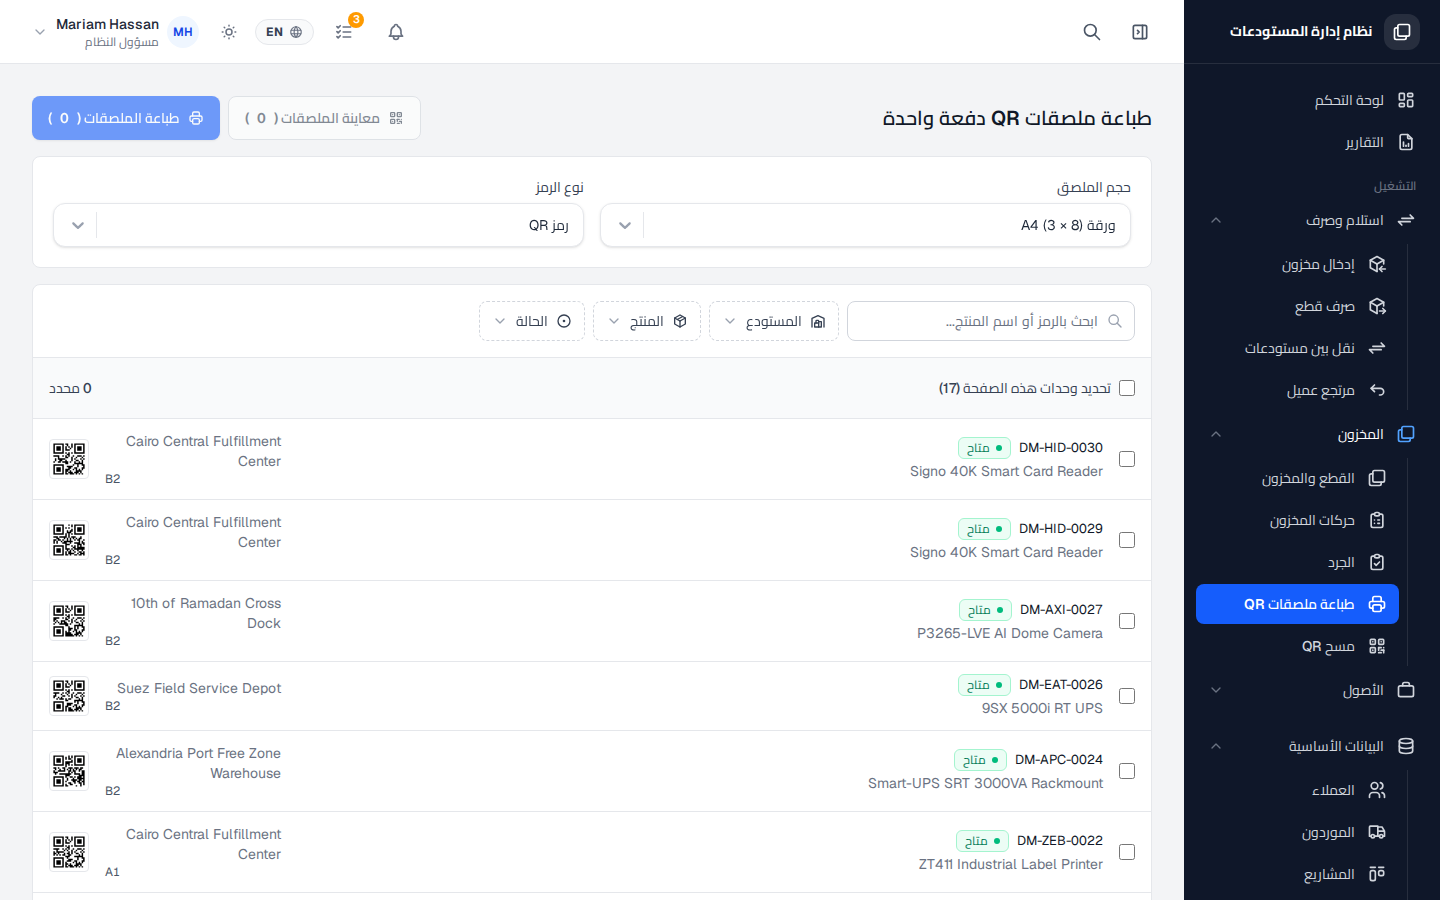Click the warehouse system logo icon
Viewport: 1440px width, 900px height.
coord(1402,32)
